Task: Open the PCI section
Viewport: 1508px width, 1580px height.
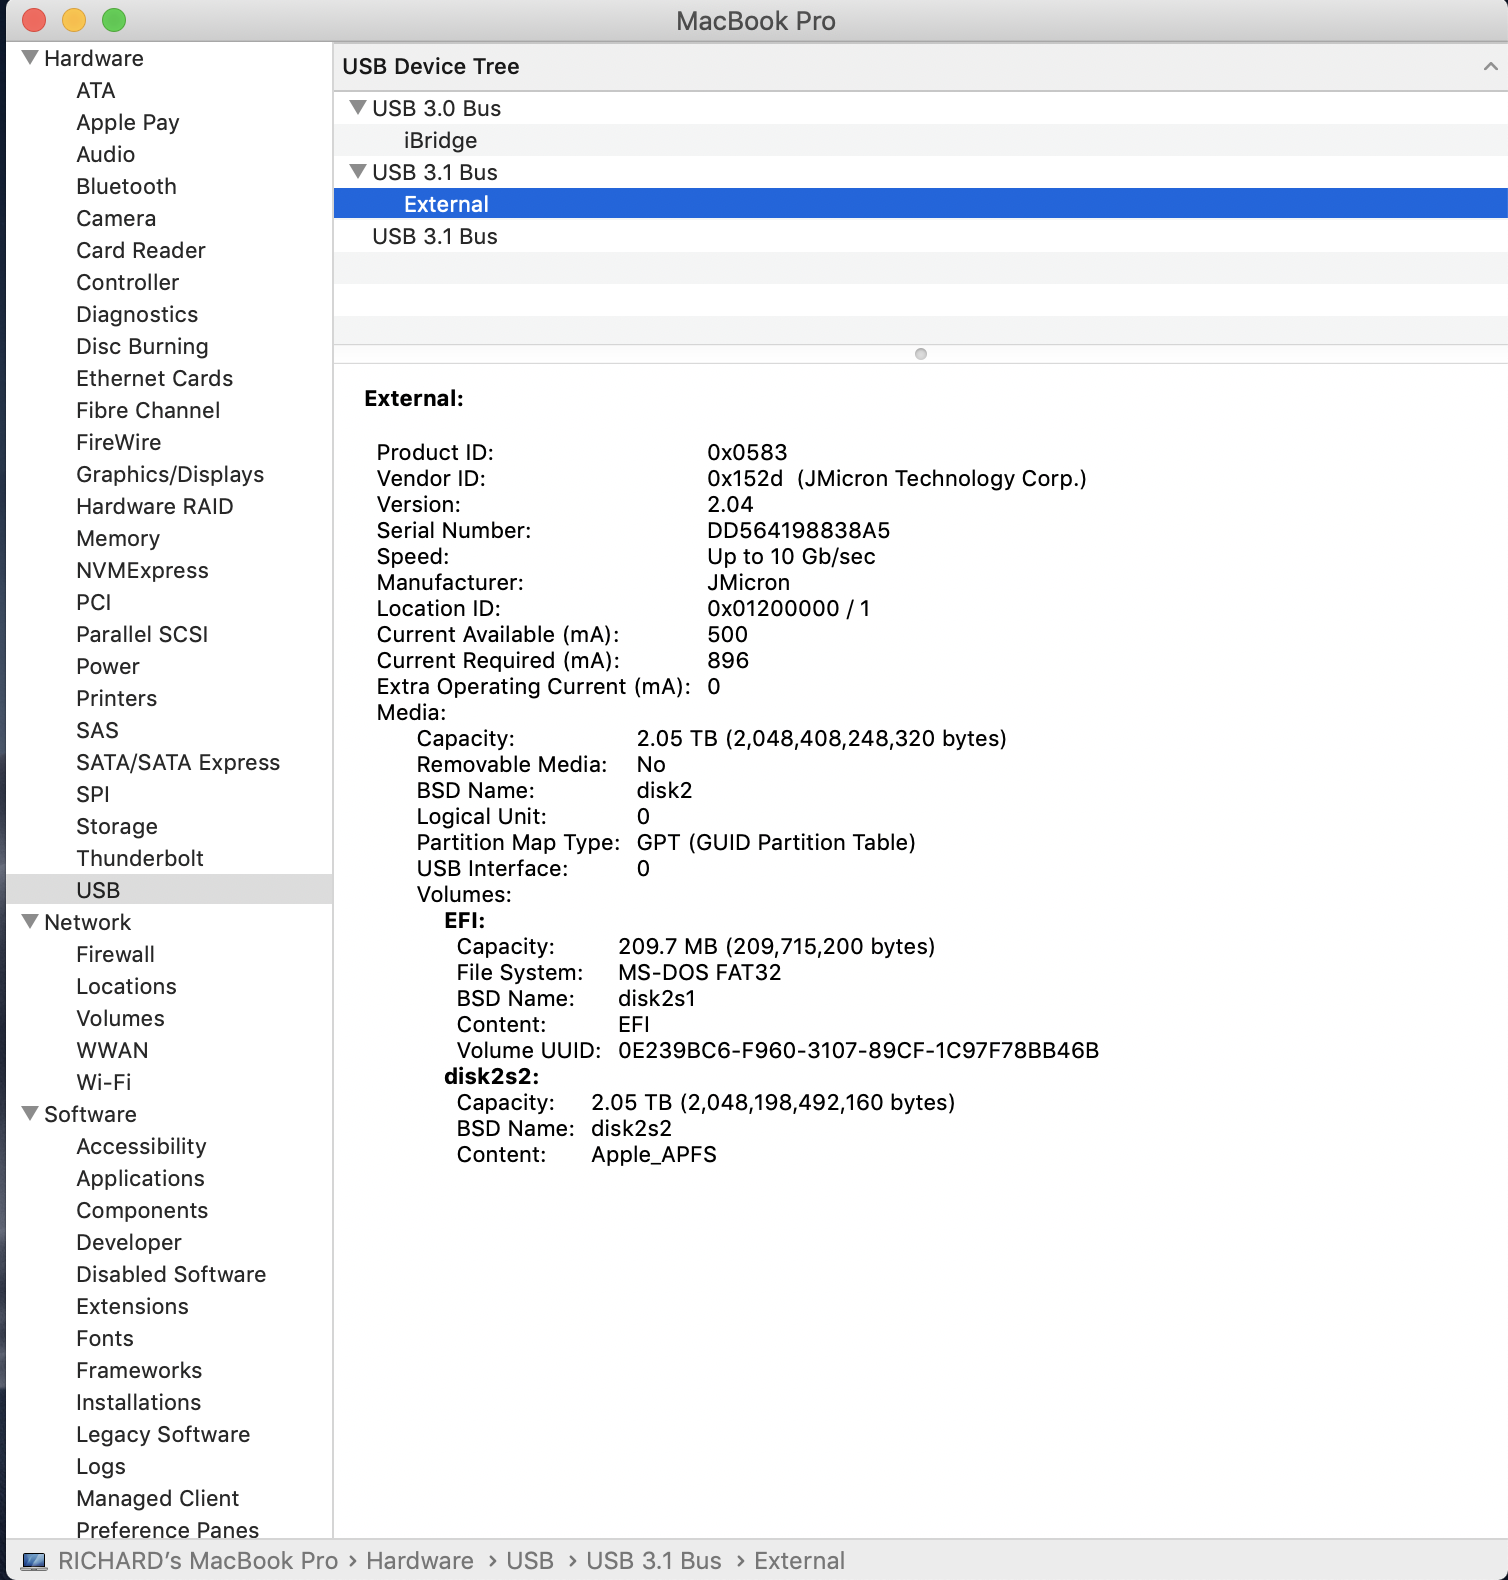Action: 94,602
